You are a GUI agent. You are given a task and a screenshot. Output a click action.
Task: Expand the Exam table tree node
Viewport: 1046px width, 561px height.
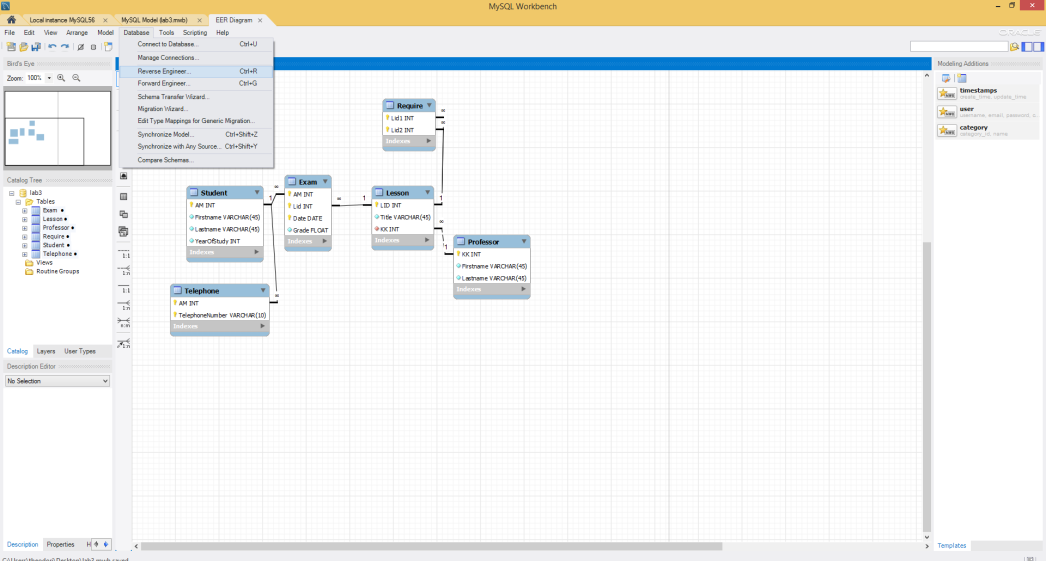coord(25,210)
